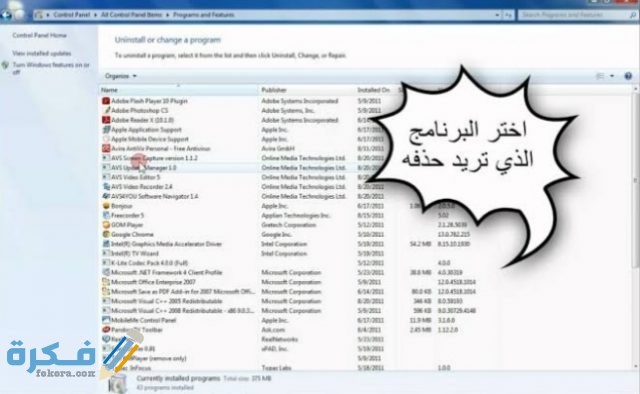The width and height of the screenshot is (640, 394).
Task: Click the Bonjour program icon
Action: point(106,206)
